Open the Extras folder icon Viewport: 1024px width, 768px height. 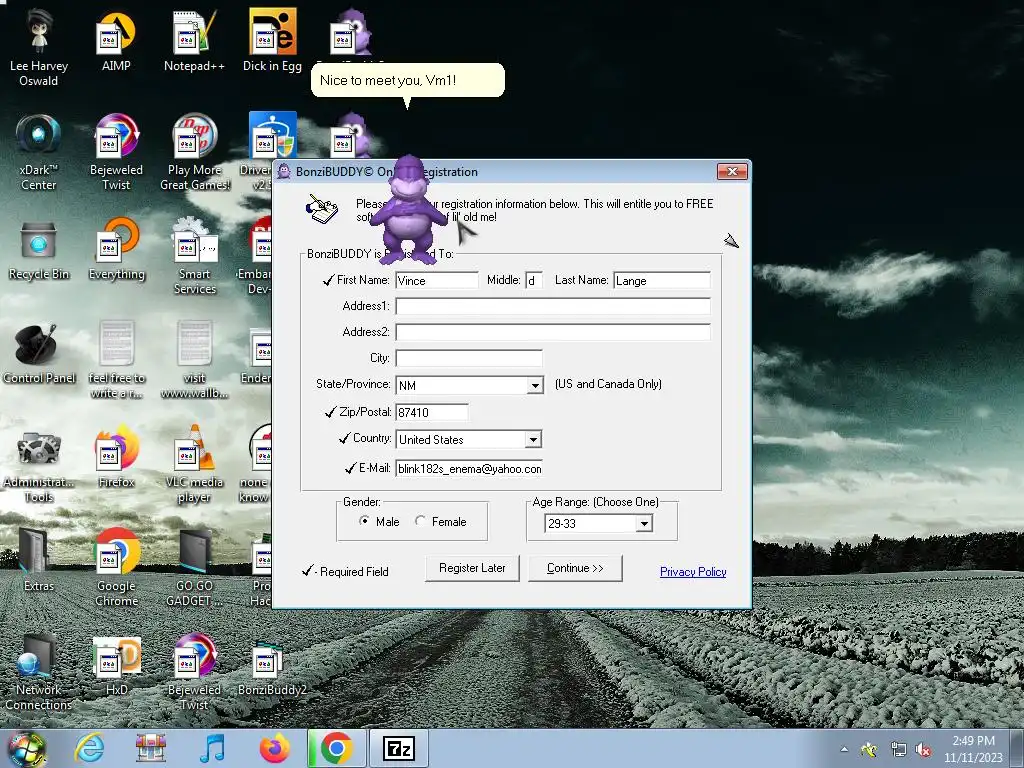point(39,562)
